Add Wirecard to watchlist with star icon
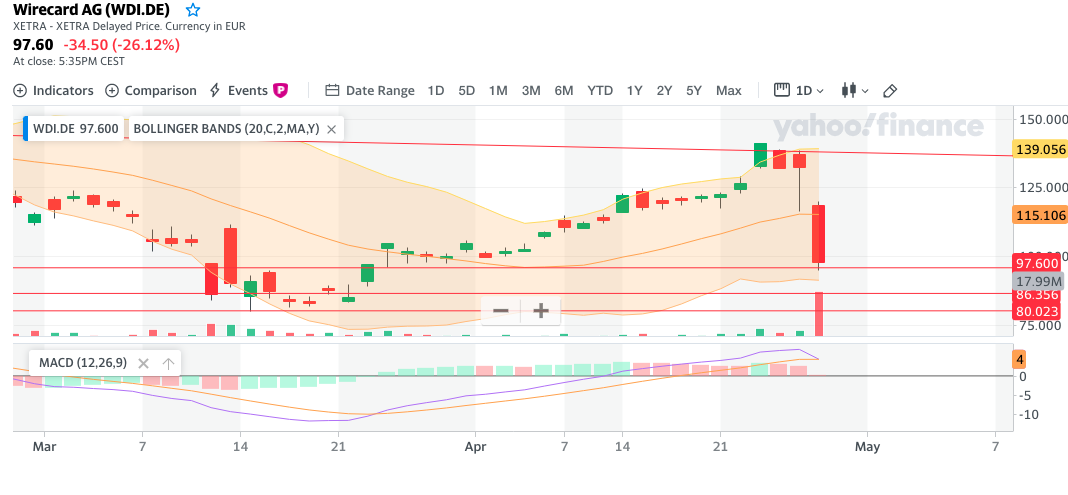 point(193,9)
